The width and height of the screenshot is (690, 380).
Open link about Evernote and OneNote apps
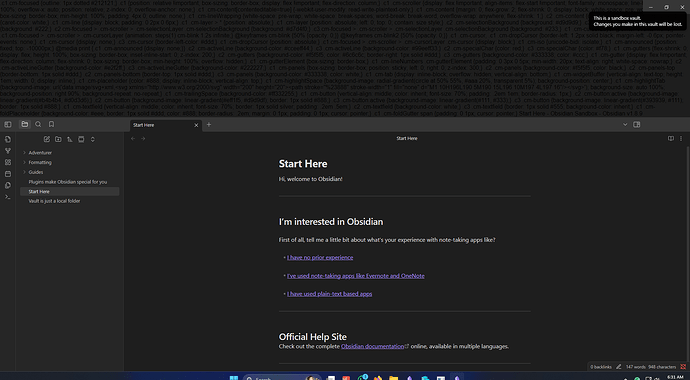coord(356,276)
